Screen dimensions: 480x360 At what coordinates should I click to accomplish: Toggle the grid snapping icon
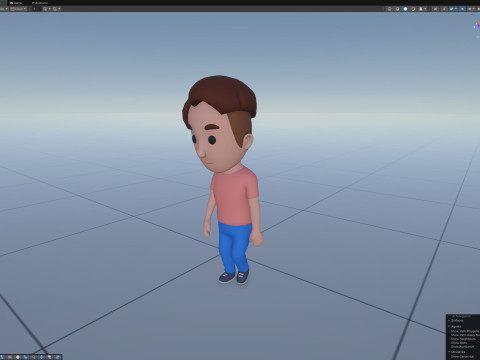click(45, 9)
